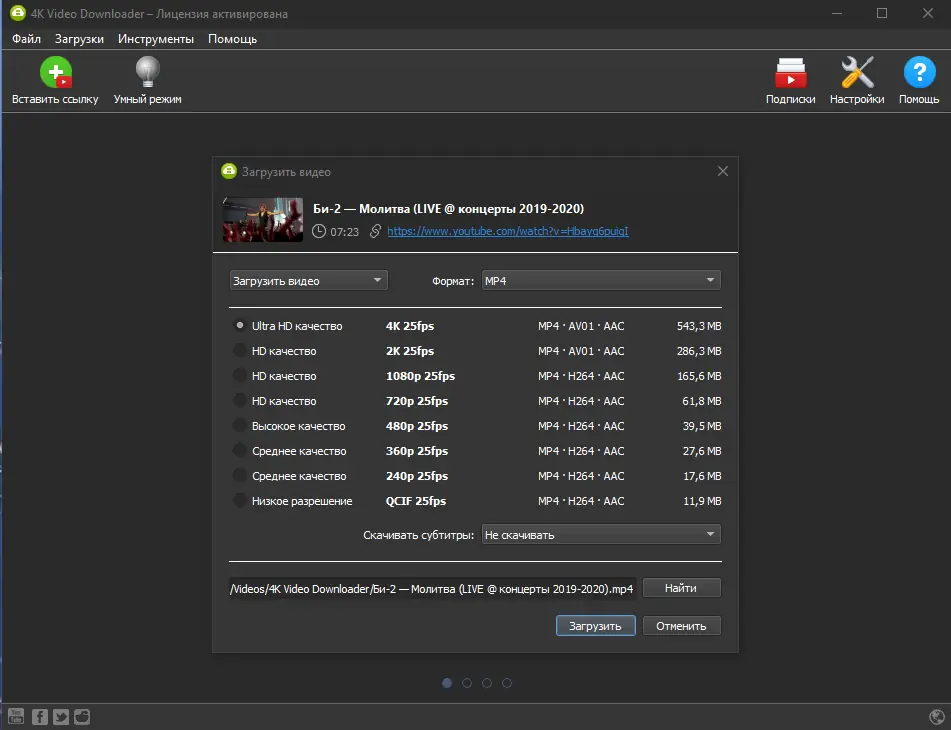Click MP4 · AV01 · AAC in 4K row

pos(581,326)
